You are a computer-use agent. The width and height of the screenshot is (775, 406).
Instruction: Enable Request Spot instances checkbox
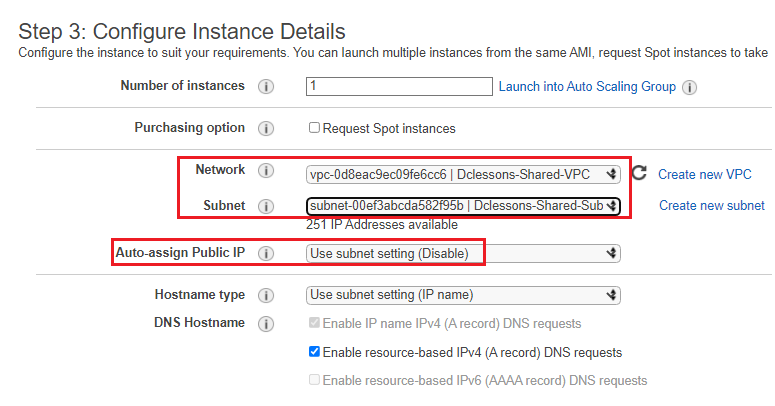tap(314, 128)
